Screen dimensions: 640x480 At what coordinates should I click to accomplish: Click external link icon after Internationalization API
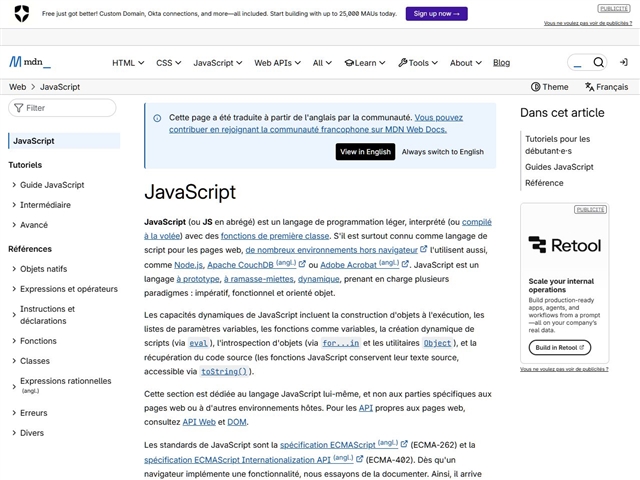click(359, 459)
